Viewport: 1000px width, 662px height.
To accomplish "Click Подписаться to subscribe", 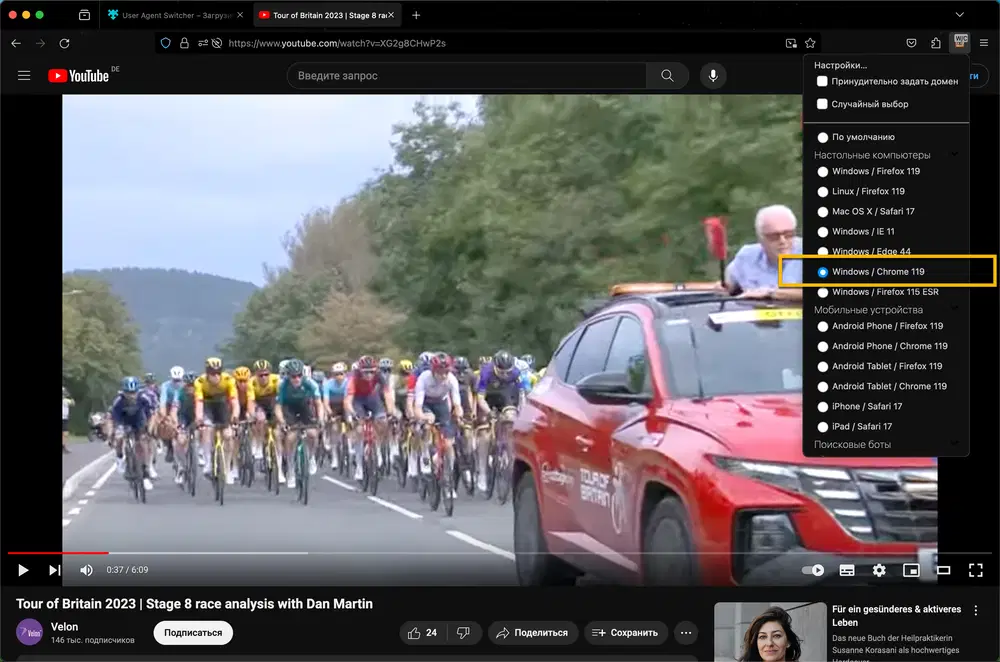I will [193, 633].
